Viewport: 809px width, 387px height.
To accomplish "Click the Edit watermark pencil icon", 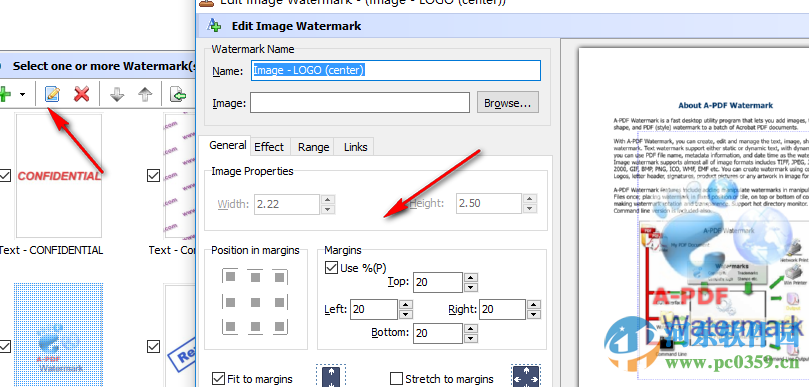I will pyautogui.click(x=52, y=94).
